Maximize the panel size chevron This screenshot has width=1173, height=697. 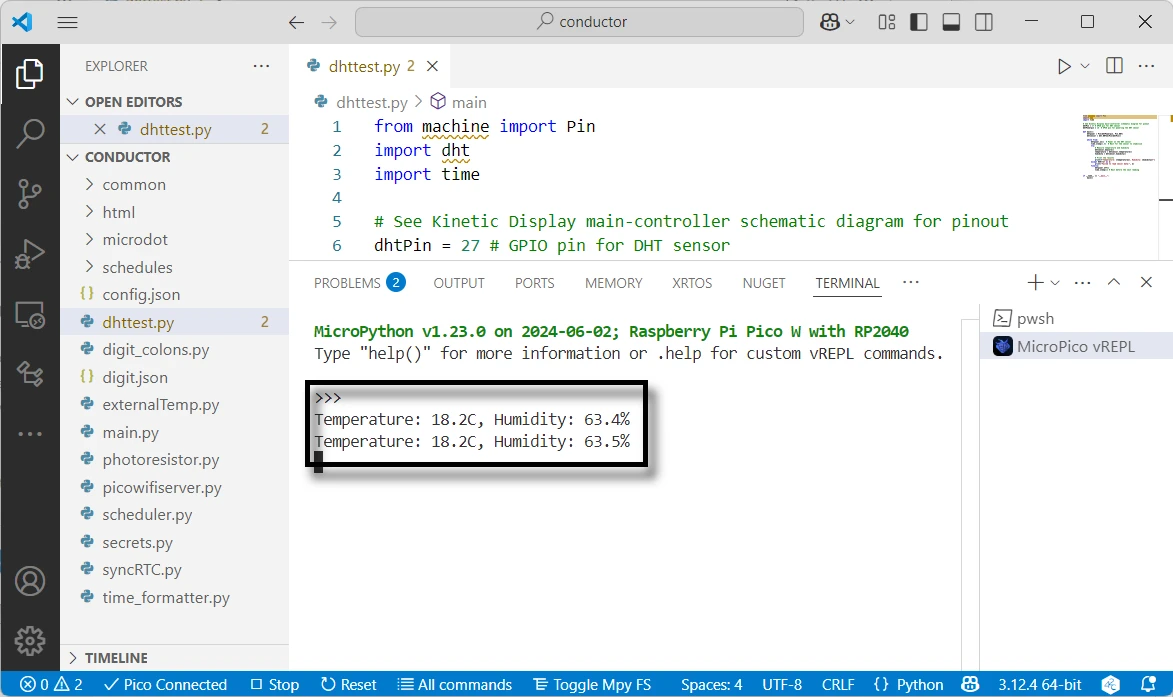coord(1114,282)
